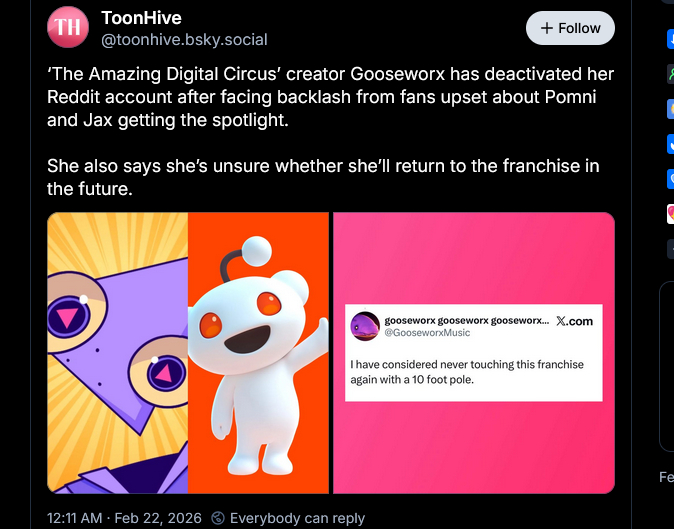Click the post timestamp 12:11 AM

75,518
